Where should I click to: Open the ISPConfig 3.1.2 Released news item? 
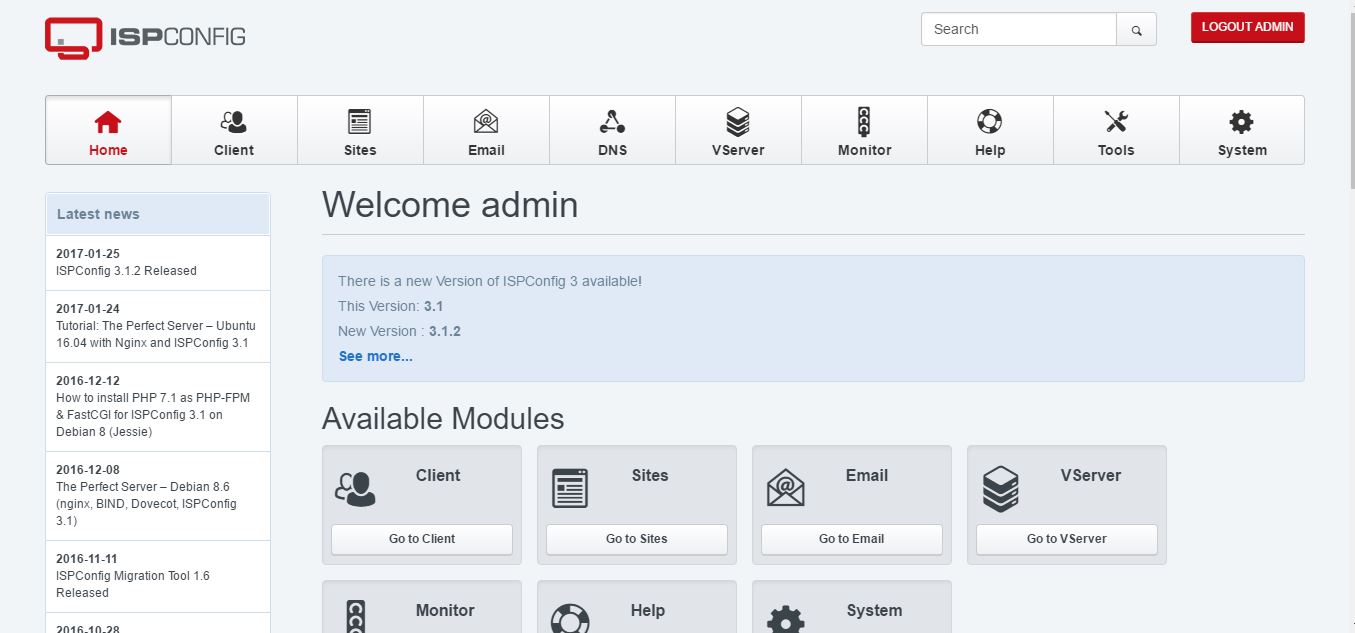click(126, 271)
